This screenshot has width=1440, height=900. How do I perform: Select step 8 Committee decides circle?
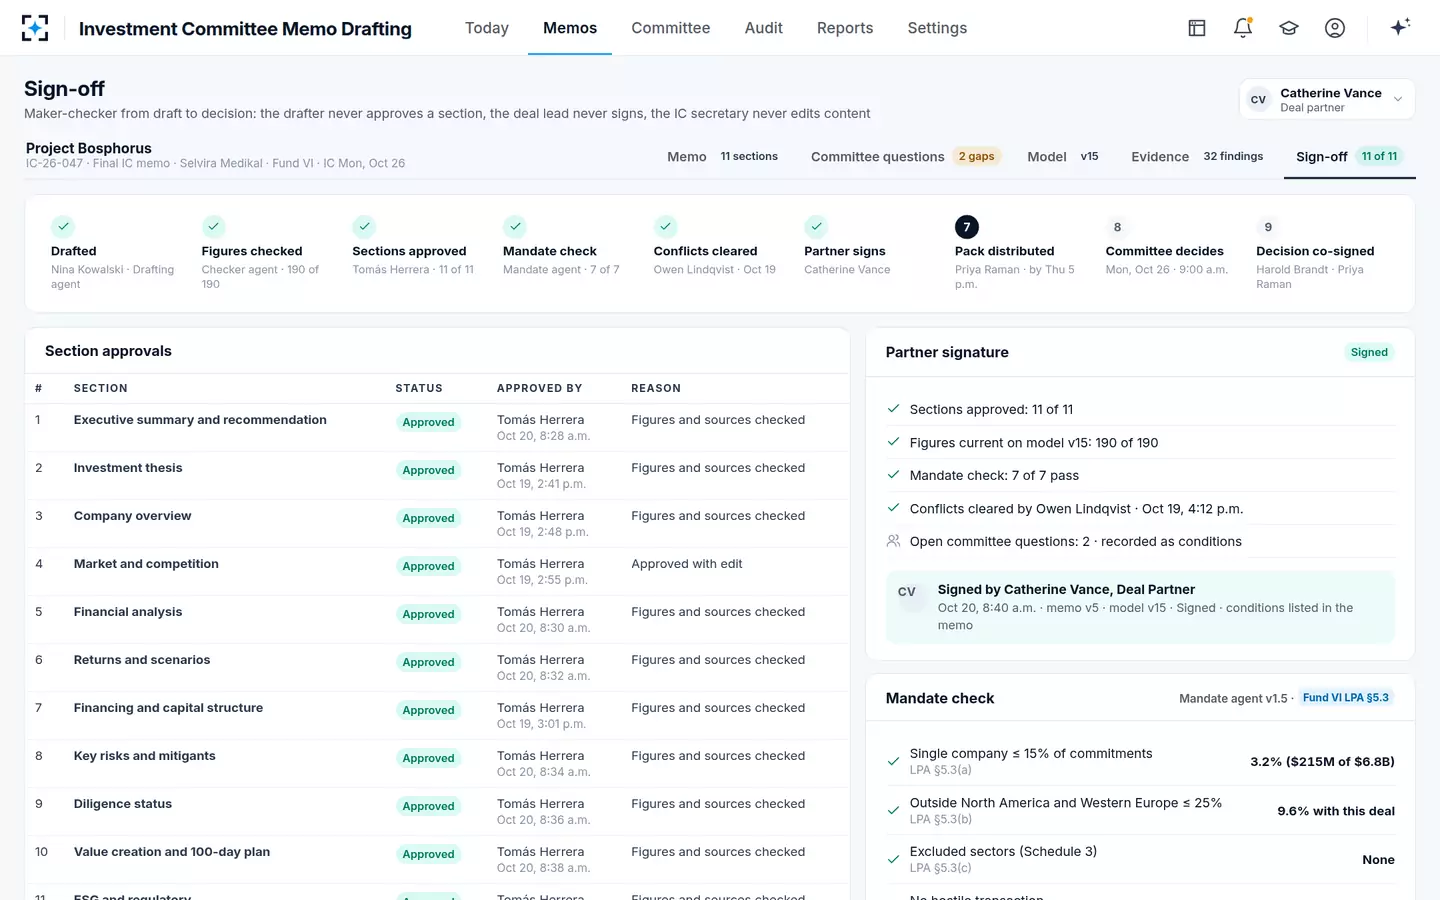1117,227
